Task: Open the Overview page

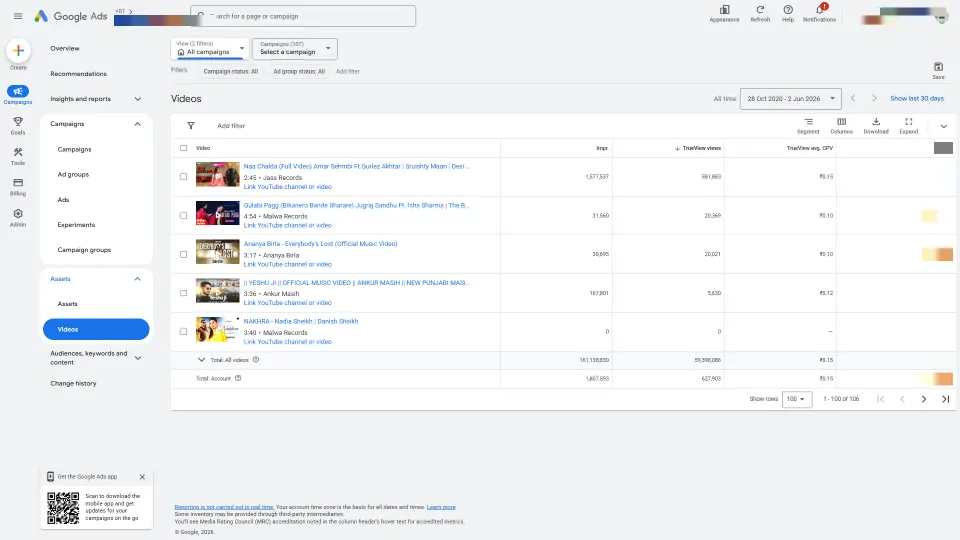Action: 65,48
